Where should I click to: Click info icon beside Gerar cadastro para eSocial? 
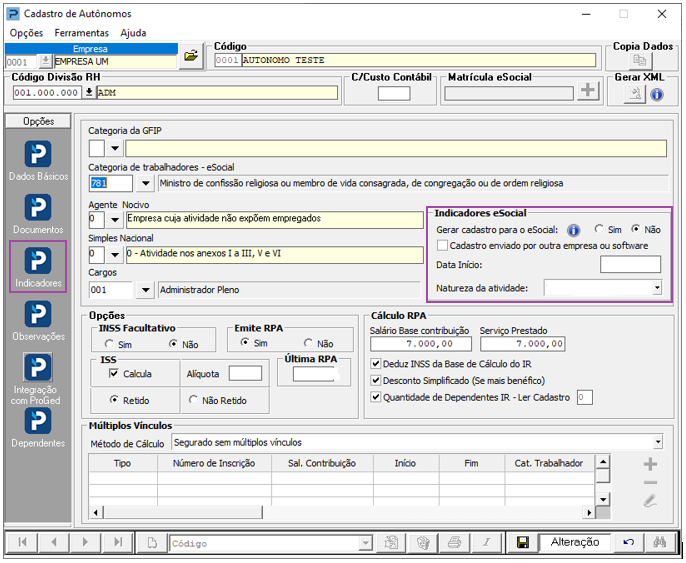[x=573, y=230]
